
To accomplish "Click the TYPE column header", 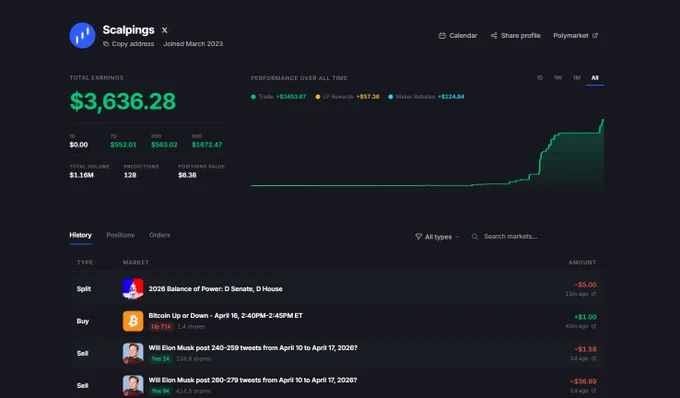I will [x=85, y=262].
